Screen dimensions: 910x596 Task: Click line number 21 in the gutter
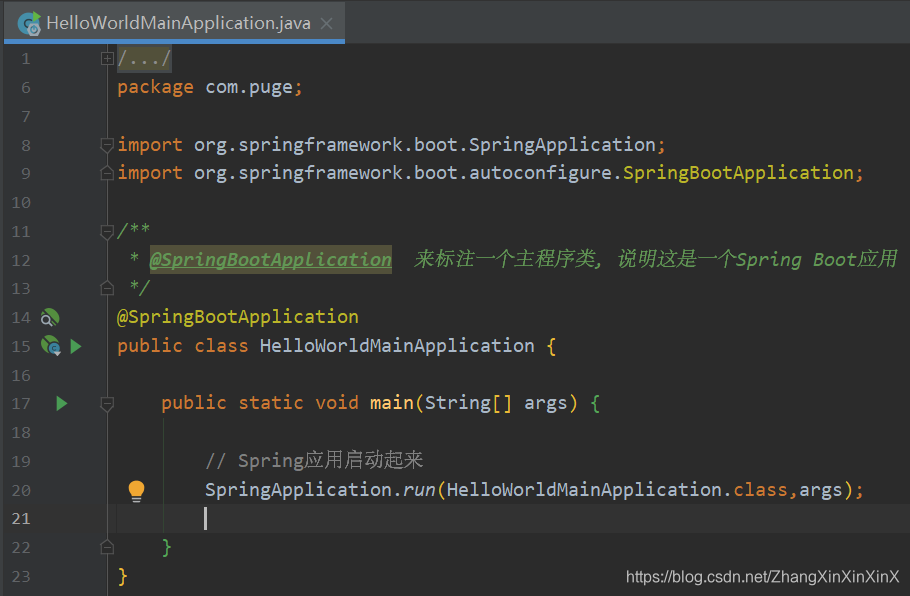21,518
